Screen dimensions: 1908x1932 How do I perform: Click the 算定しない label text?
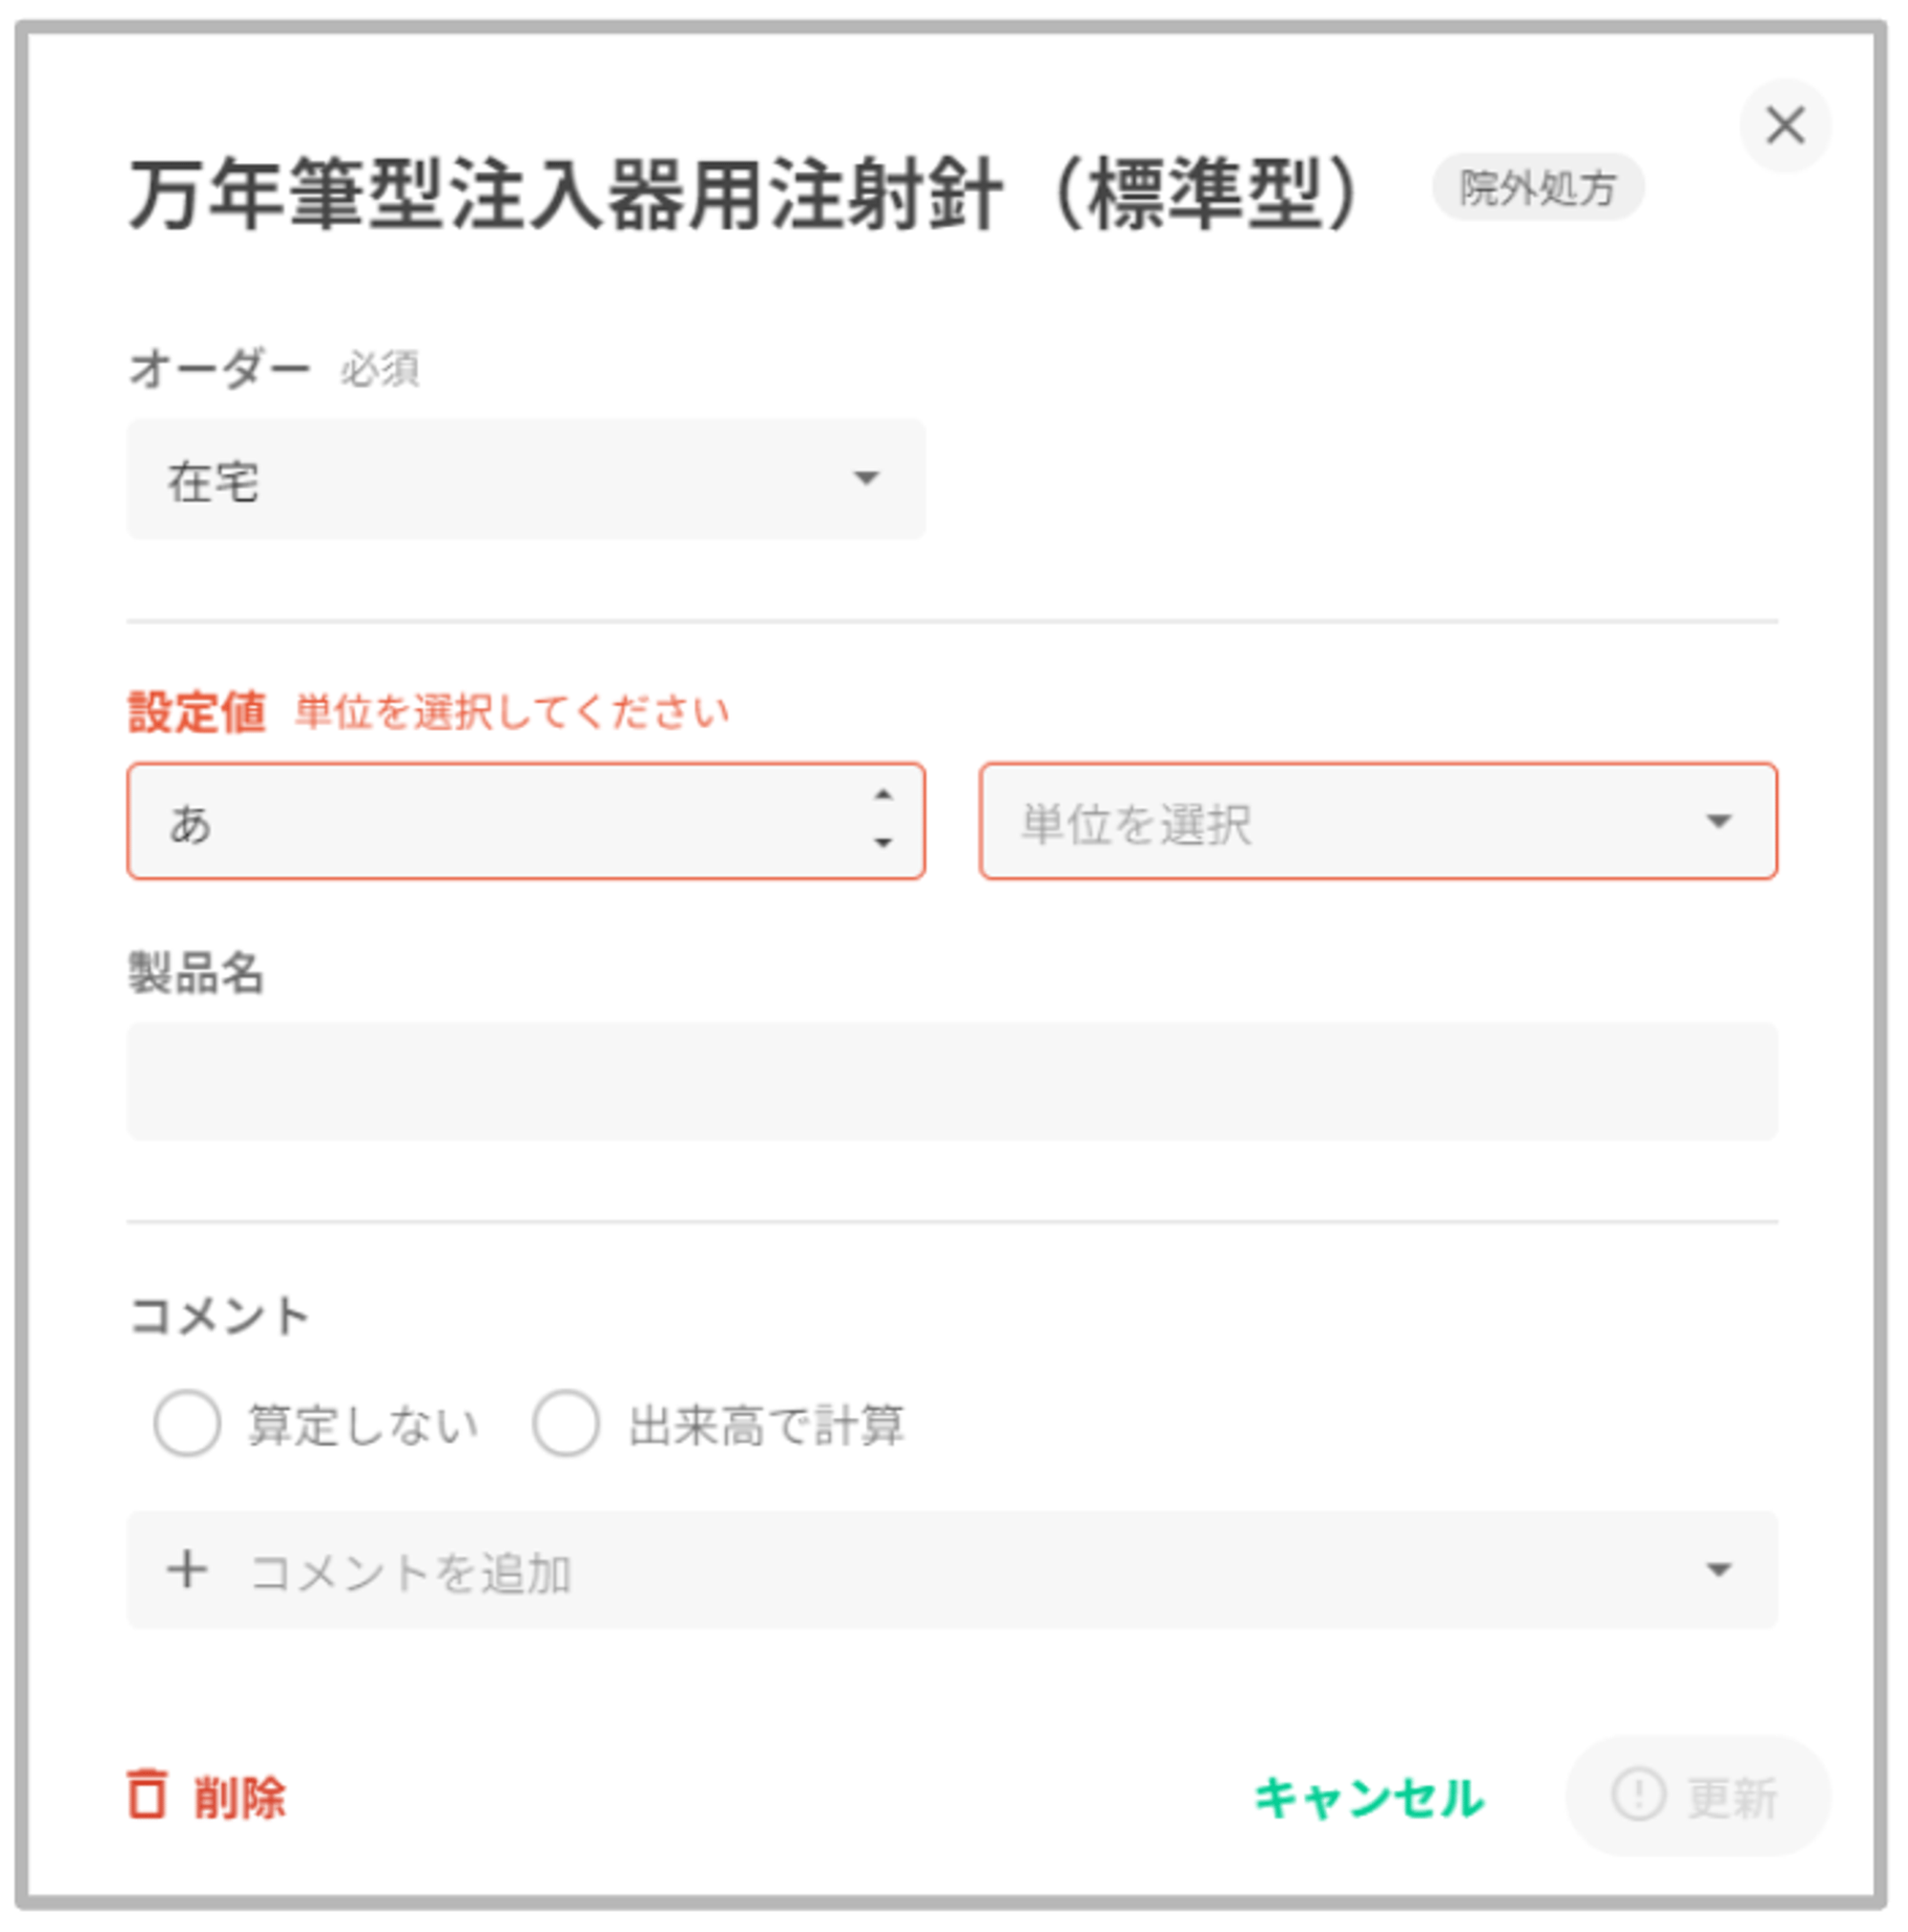pos(363,1425)
